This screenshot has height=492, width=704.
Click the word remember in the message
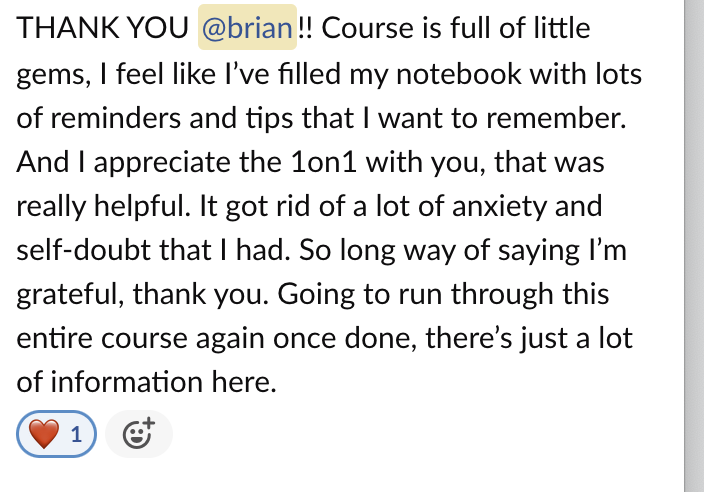(556, 118)
